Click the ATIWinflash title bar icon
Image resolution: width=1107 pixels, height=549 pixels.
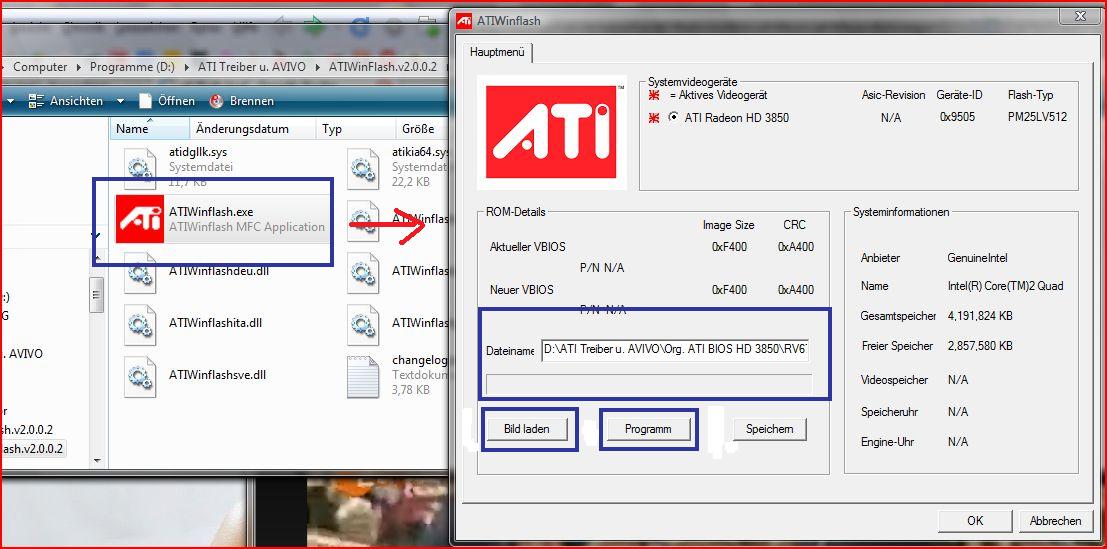pos(464,20)
